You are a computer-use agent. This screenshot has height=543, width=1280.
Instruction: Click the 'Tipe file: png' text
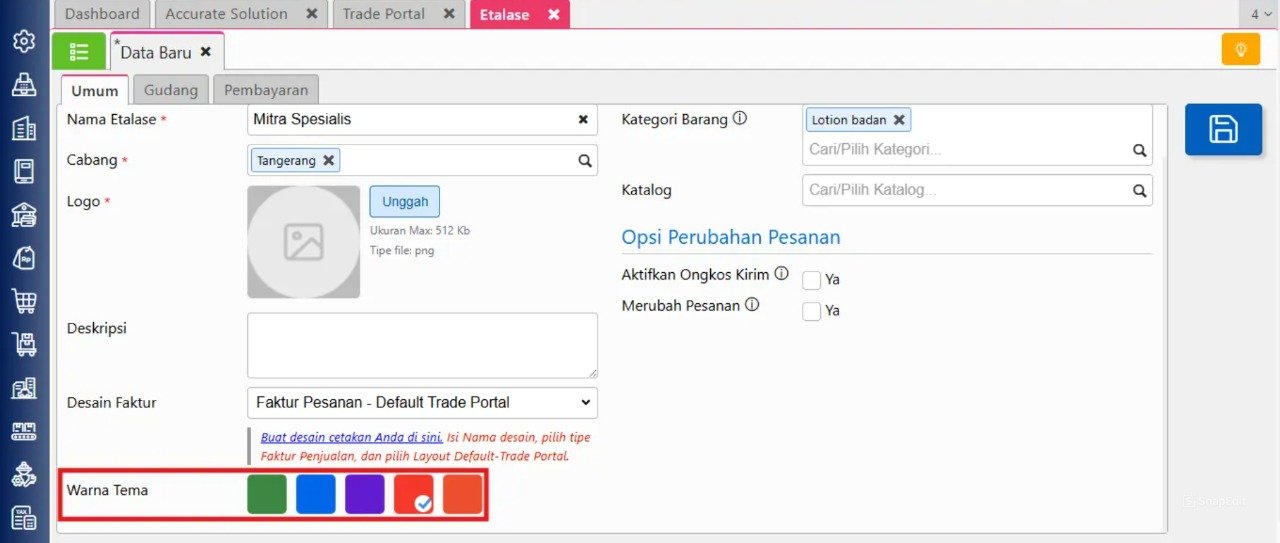[402, 250]
